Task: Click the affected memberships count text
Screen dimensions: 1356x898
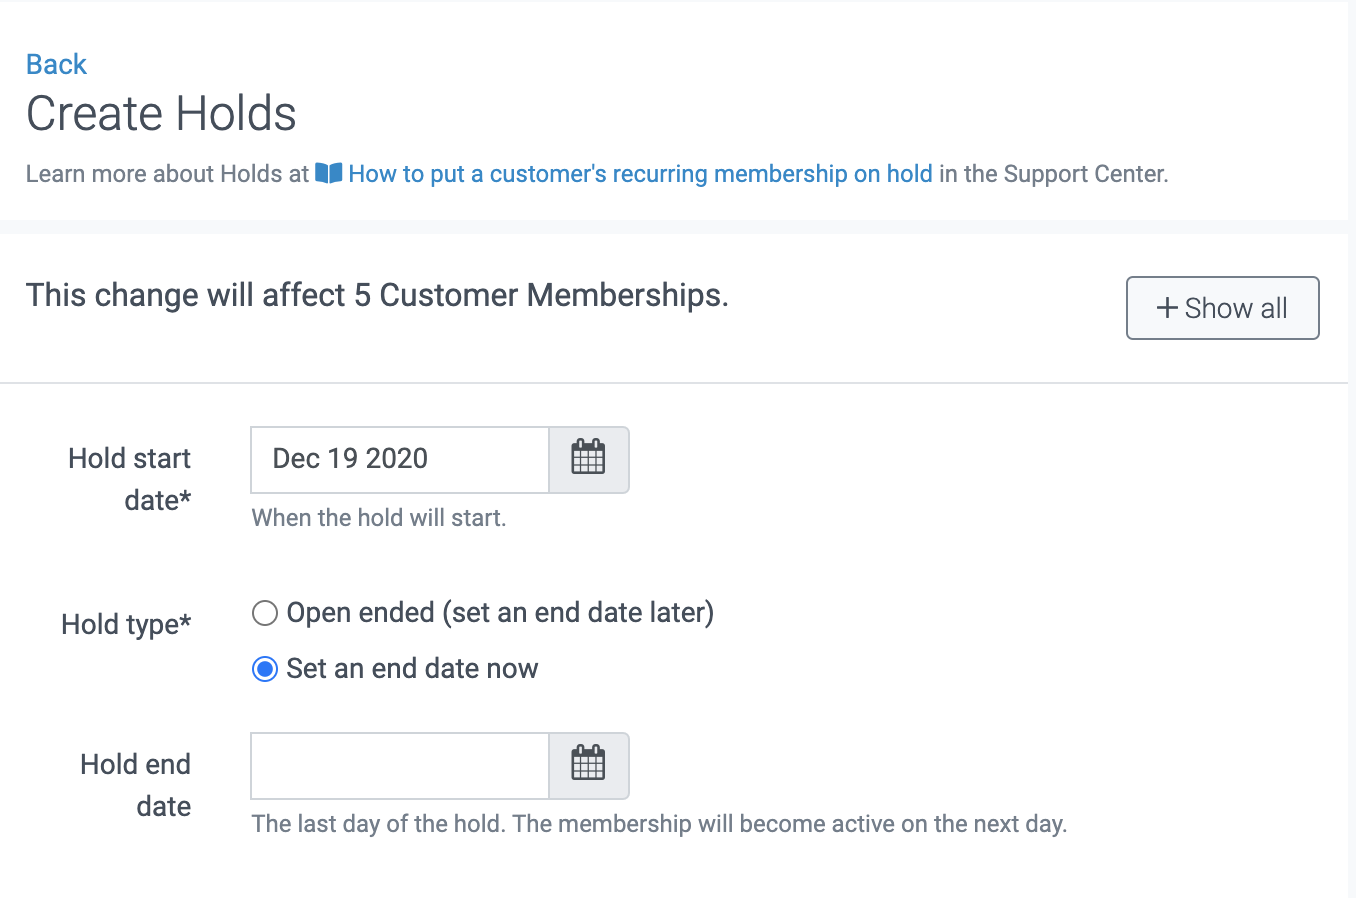Action: 377,295
